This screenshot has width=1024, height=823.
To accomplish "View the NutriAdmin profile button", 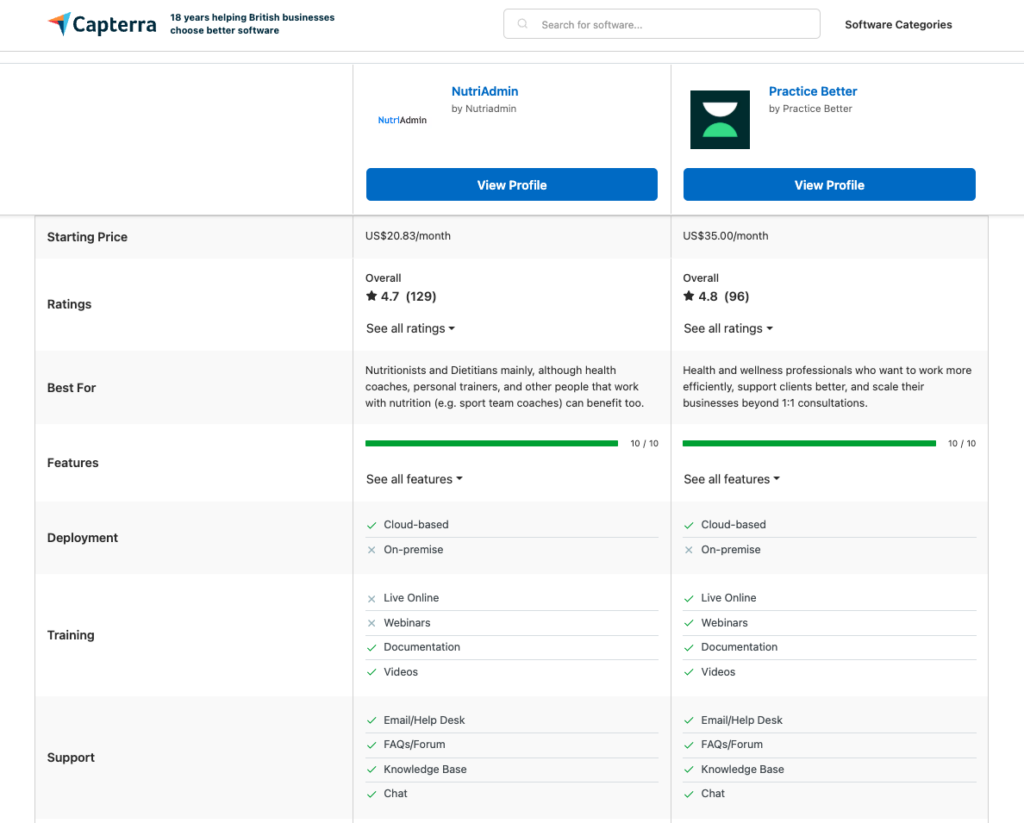I will (511, 185).
